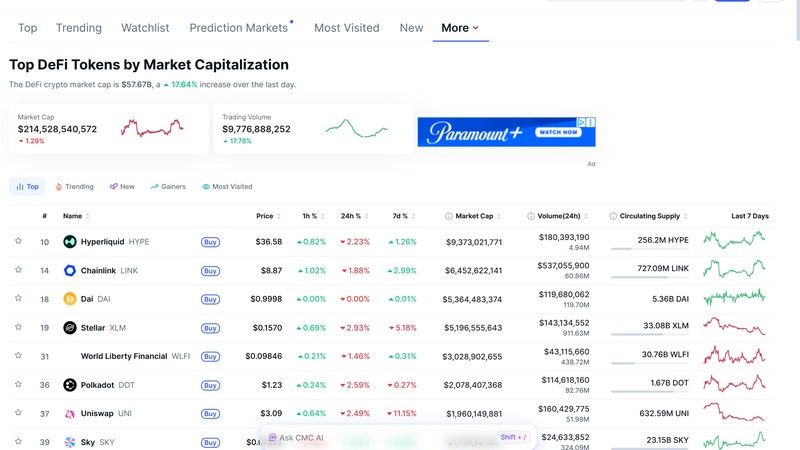Click Buy next to Chainlink

click(210, 271)
